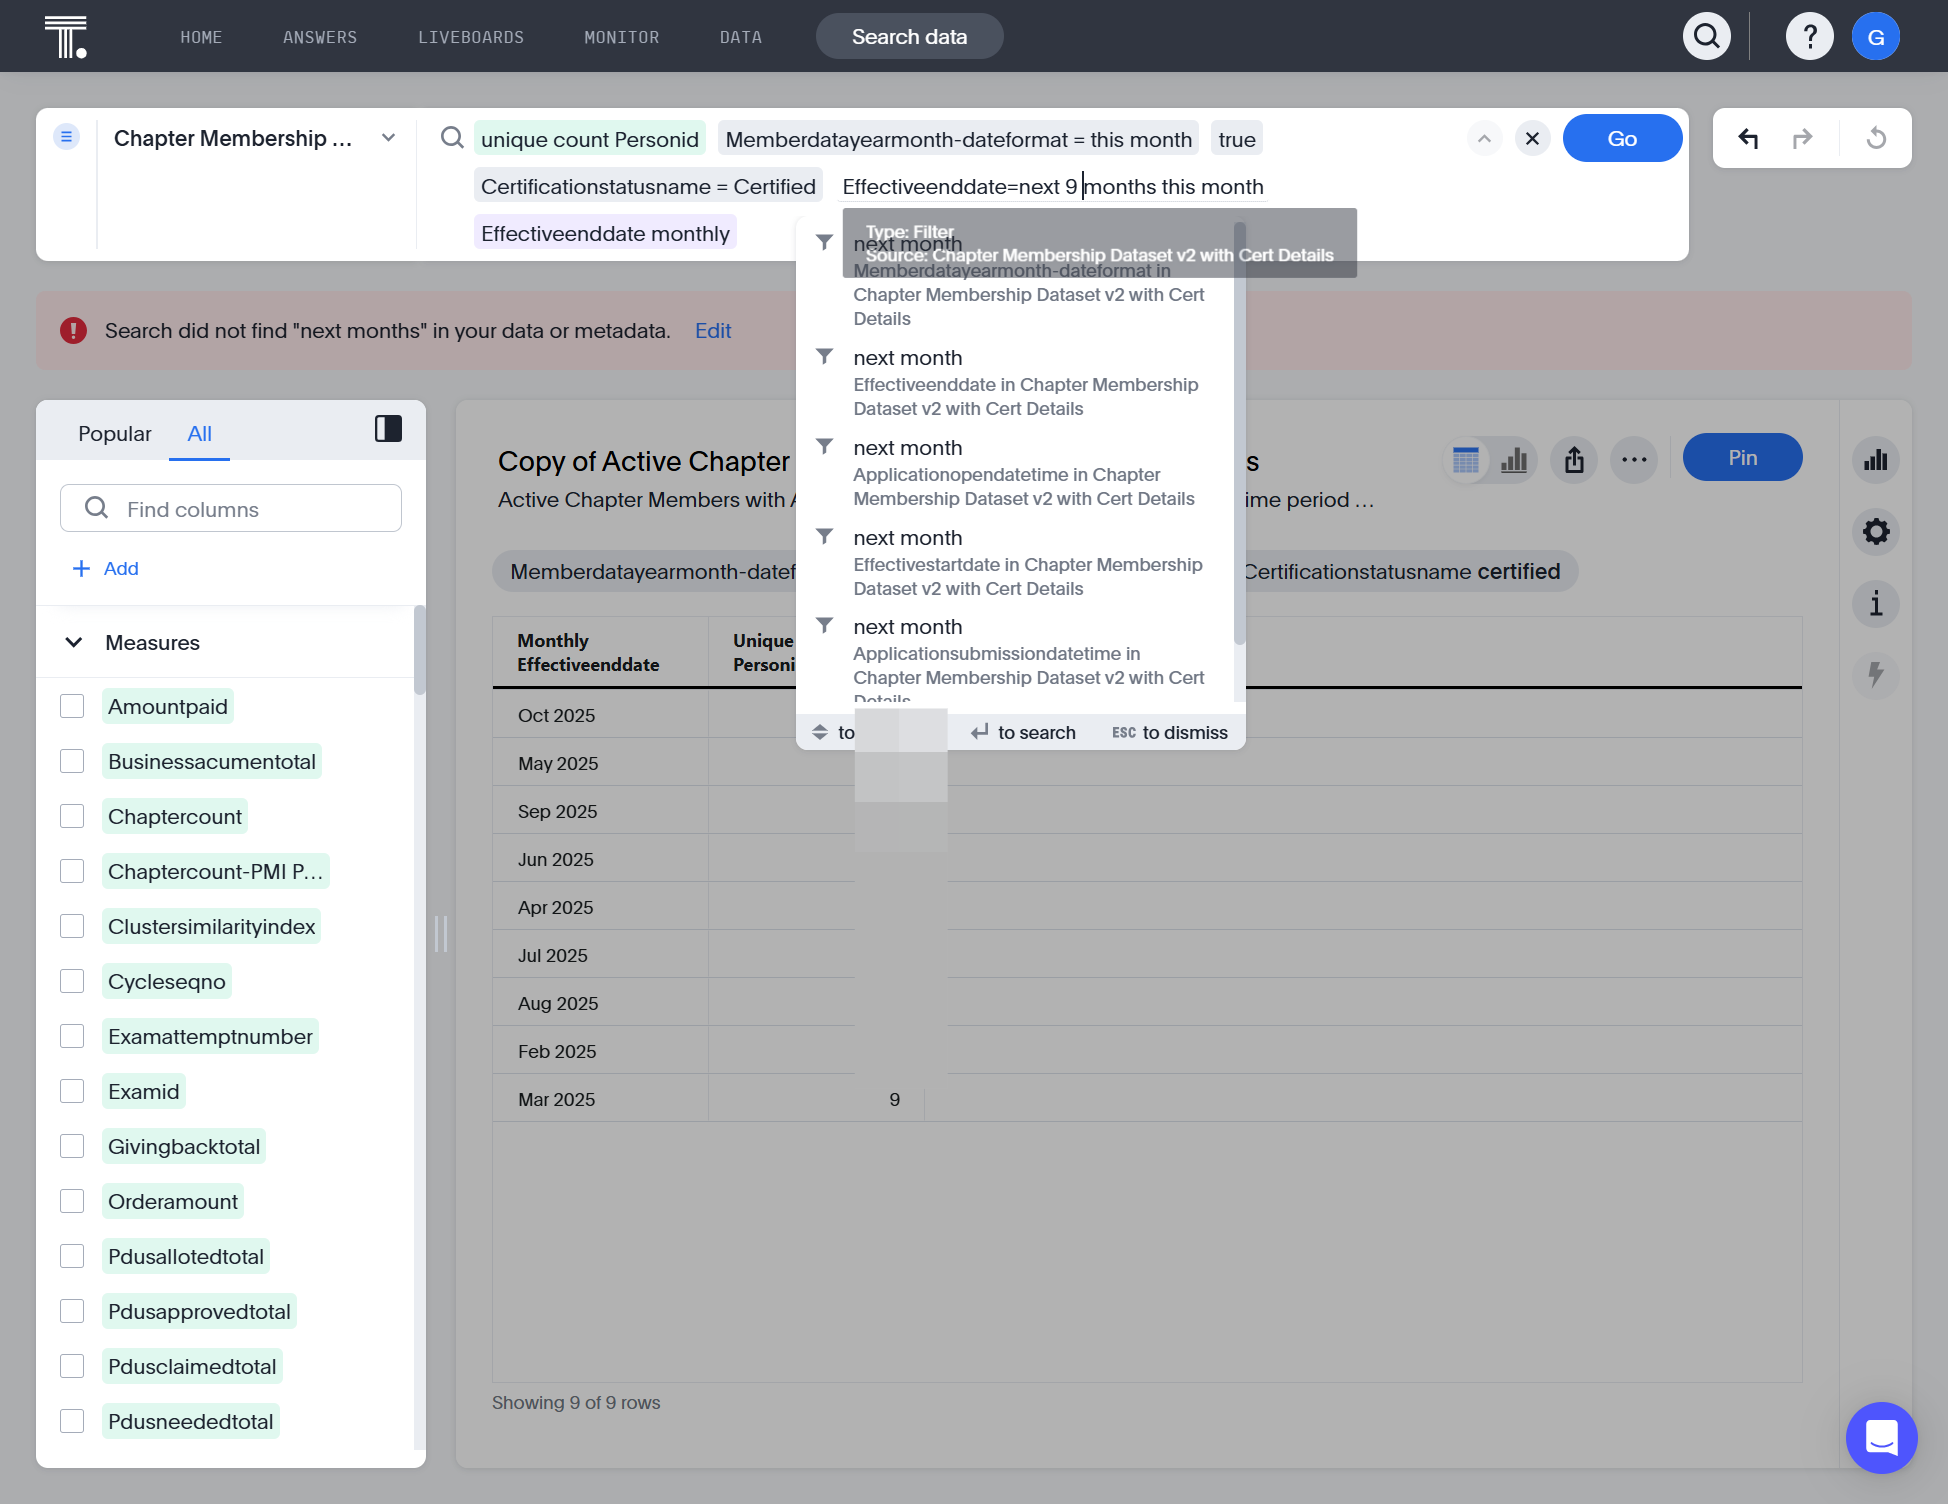This screenshot has width=1948, height=1504.
Task: Click the Add column link
Action: click(x=105, y=568)
